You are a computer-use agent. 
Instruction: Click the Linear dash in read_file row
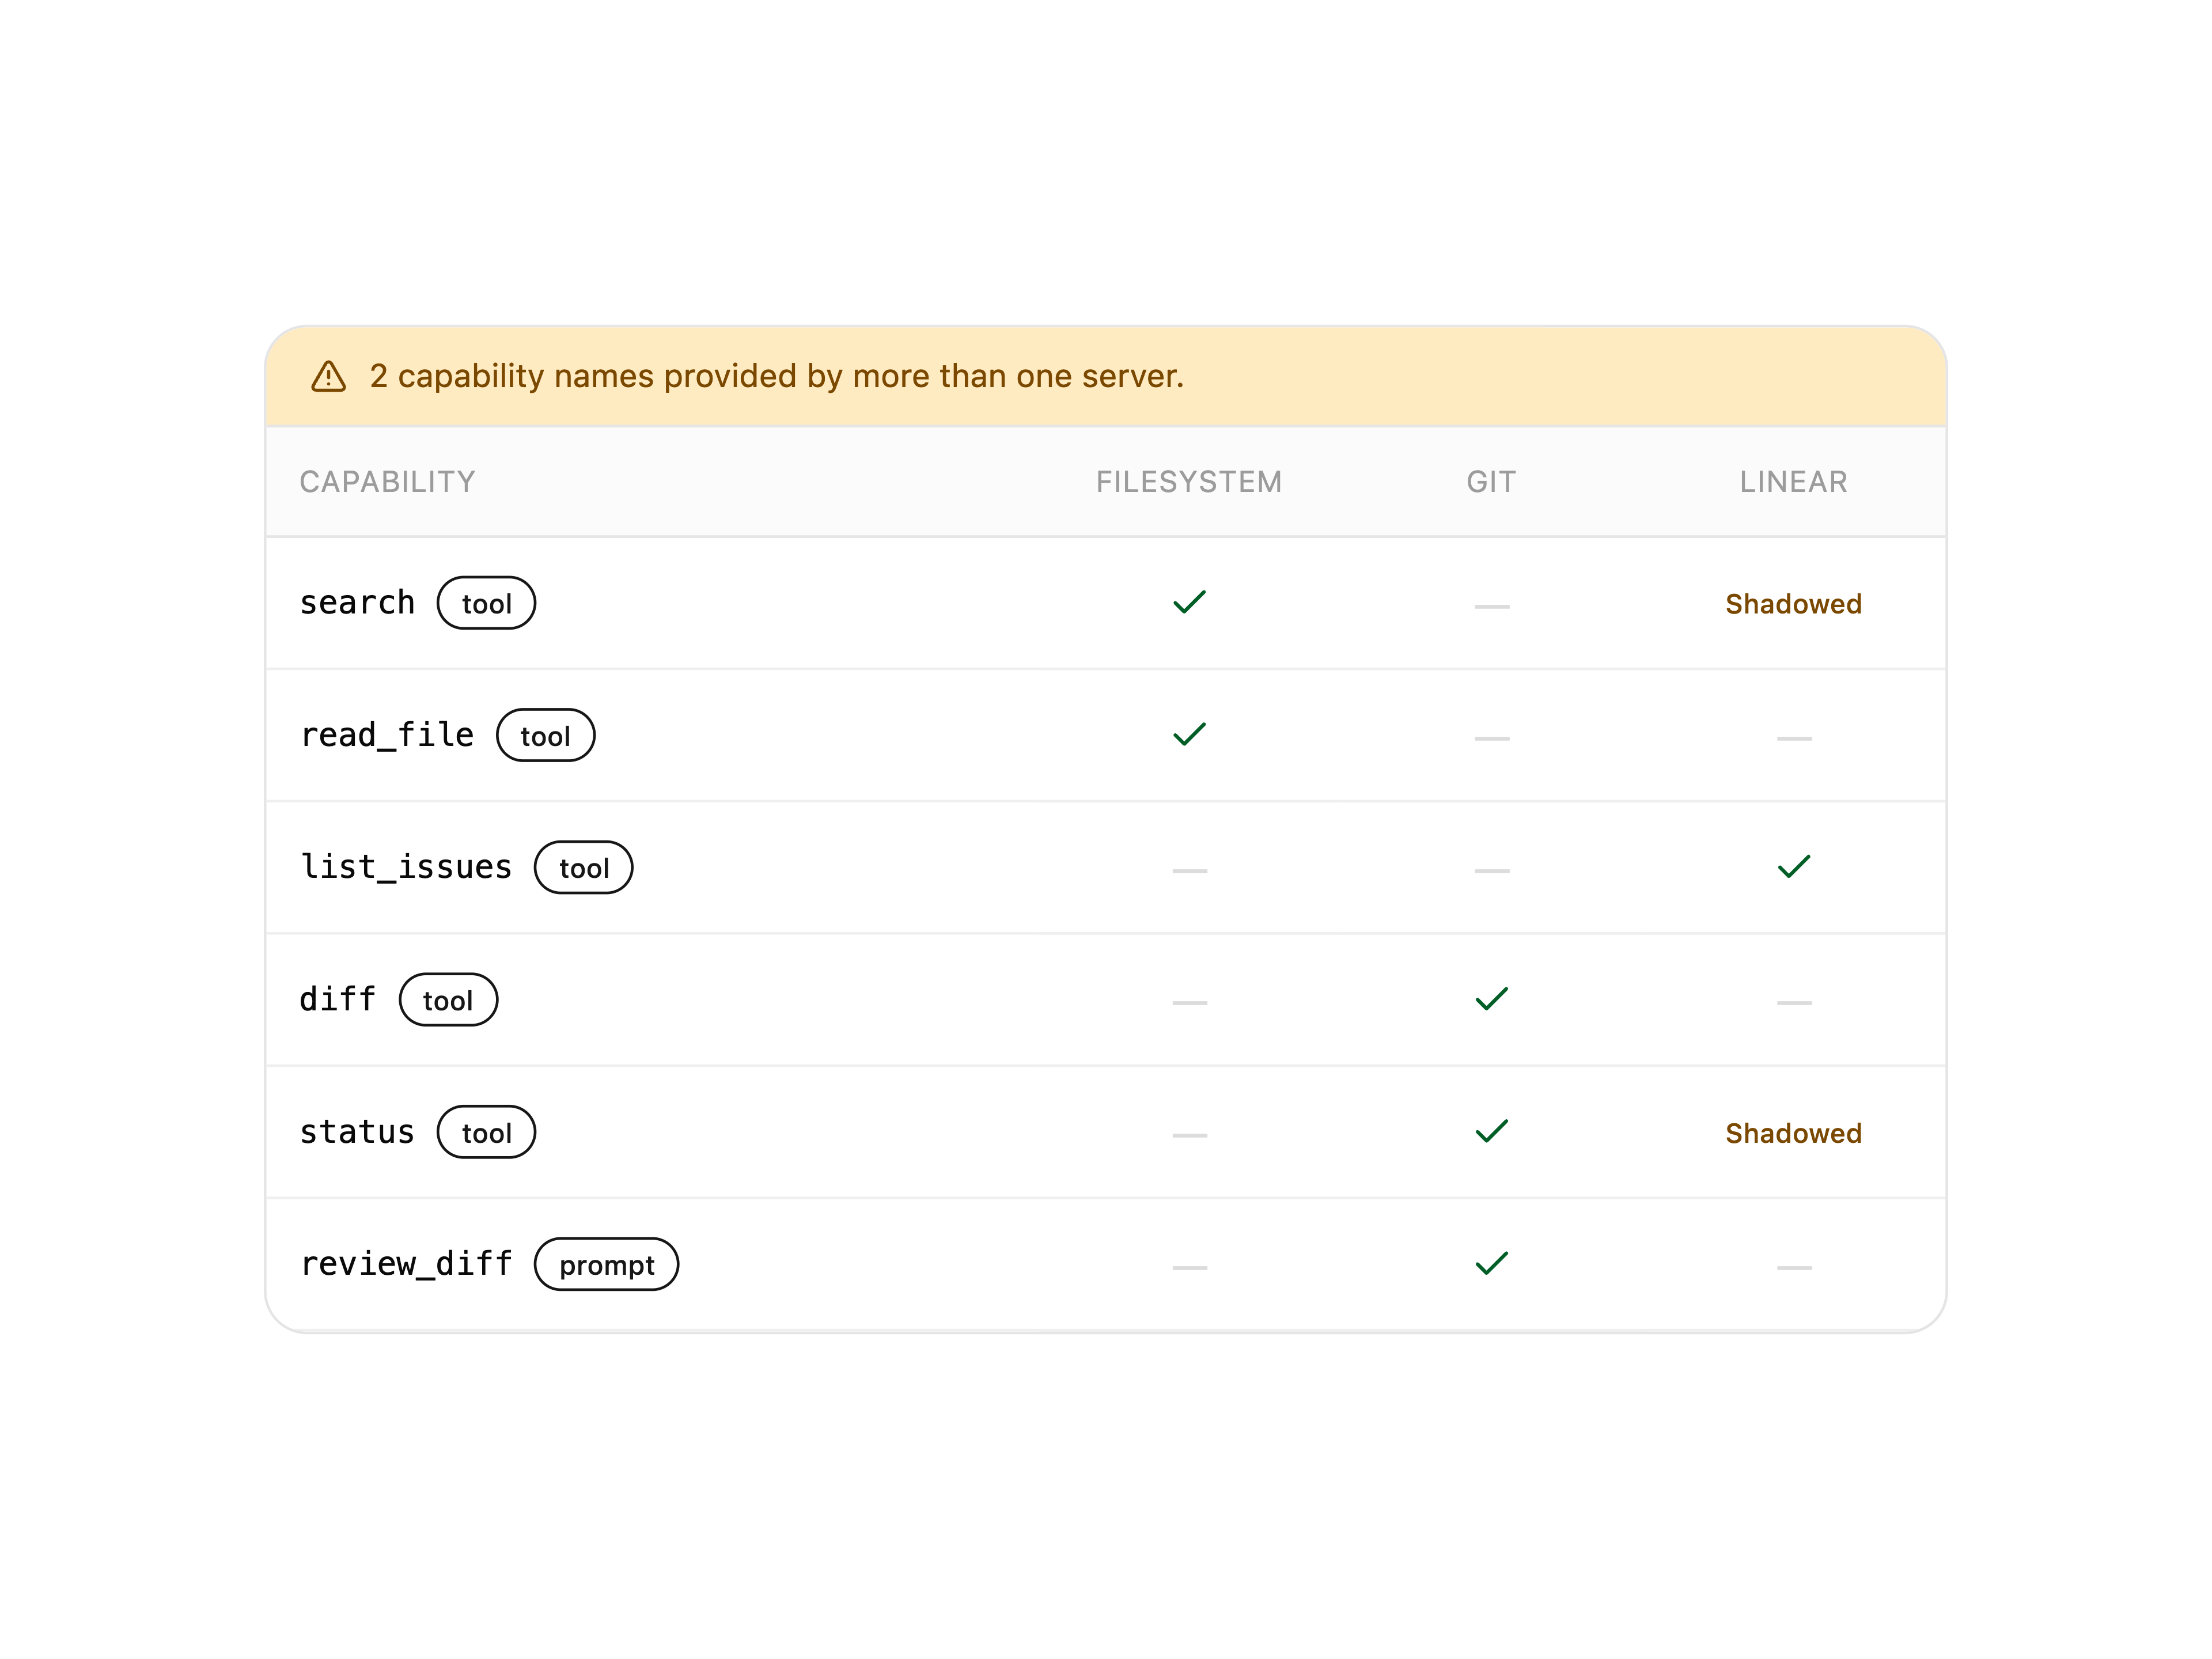click(x=1794, y=738)
